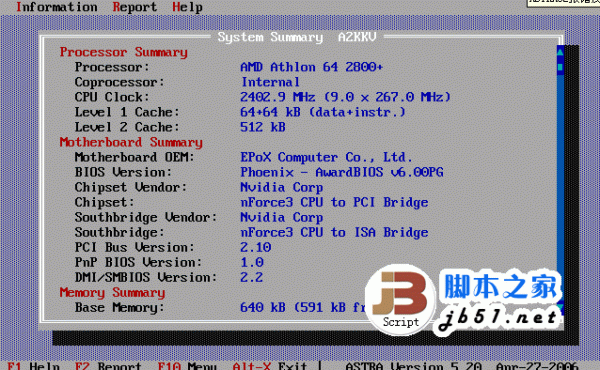
Task: Click the '2.2' DMI/SMBIOS value
Action: pos(251,277)
